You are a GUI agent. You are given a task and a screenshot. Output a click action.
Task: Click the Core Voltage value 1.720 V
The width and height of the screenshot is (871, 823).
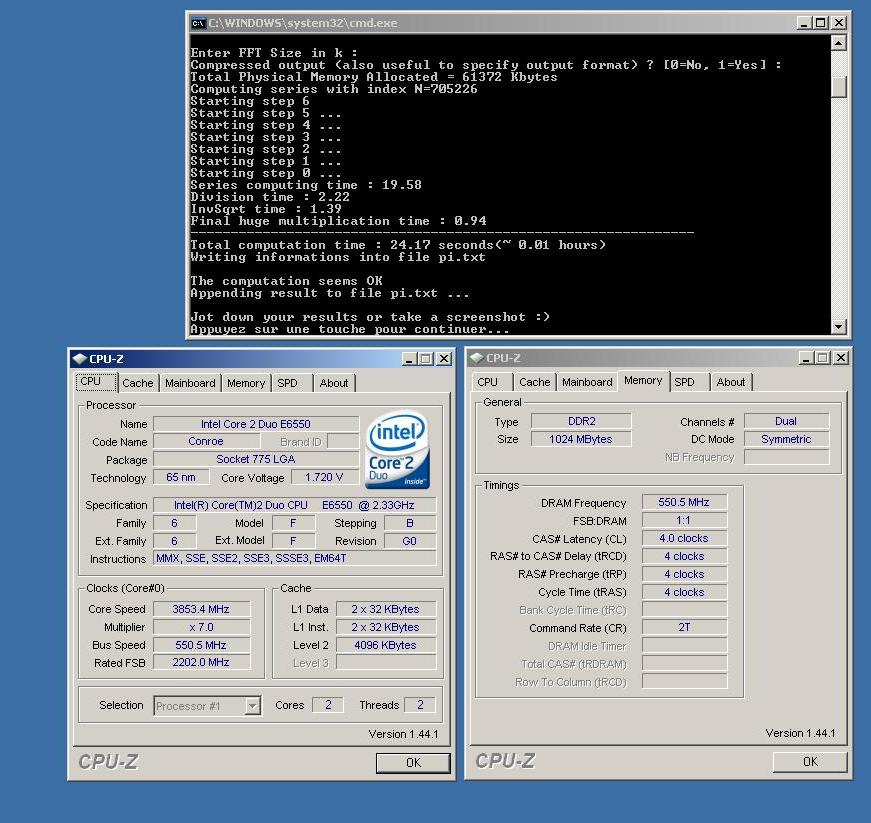point(324,477)
